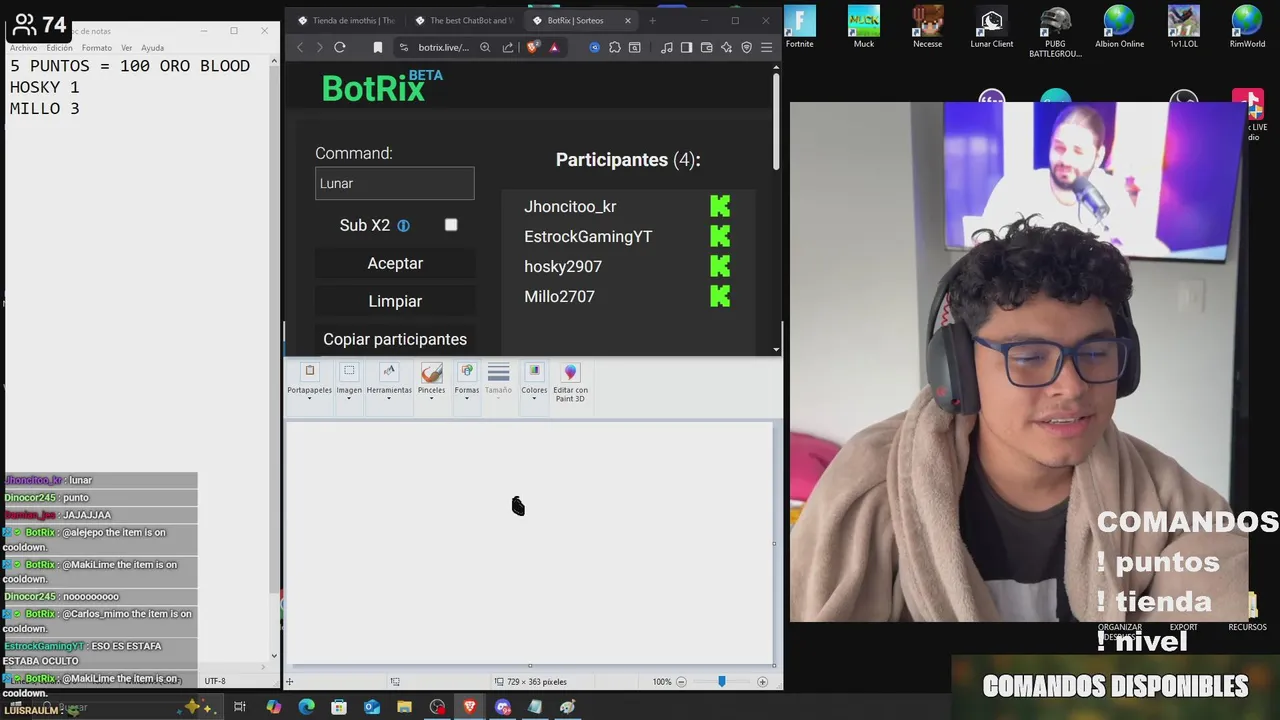This screenshot has height=720, width=1280.
Task: Open the Leo AI sparkle icon
Action: click(x=727, y=47)
